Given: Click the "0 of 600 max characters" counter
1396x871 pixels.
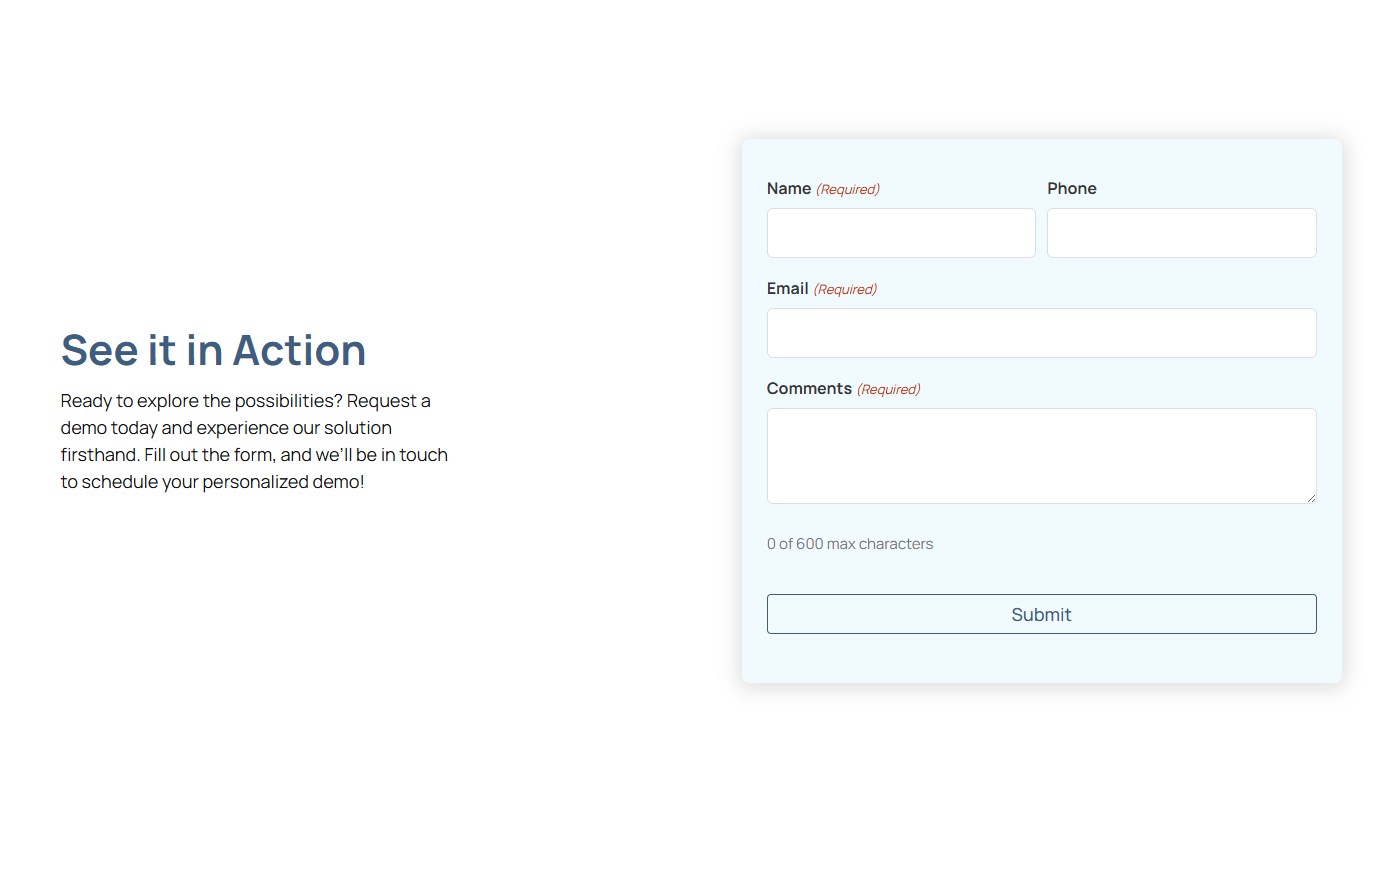Looking at the screenshot, I should coord(850,544).
